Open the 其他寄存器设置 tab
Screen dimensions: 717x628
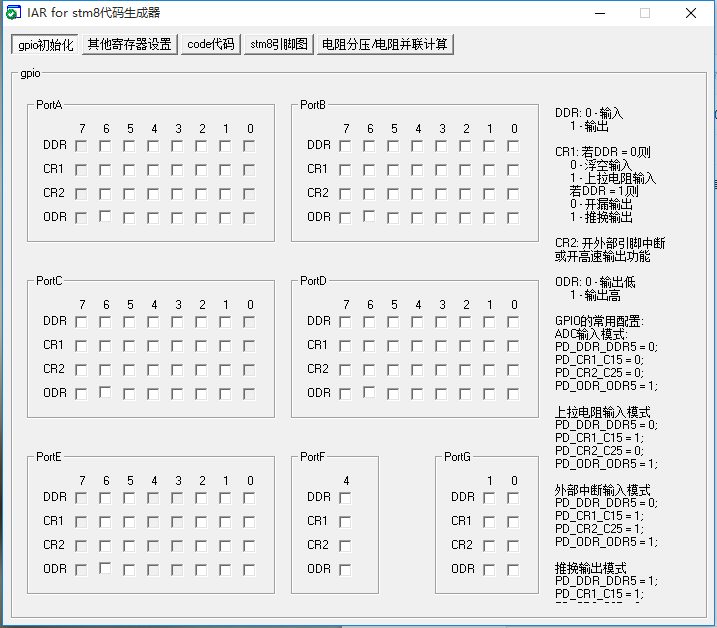point(129,44)
